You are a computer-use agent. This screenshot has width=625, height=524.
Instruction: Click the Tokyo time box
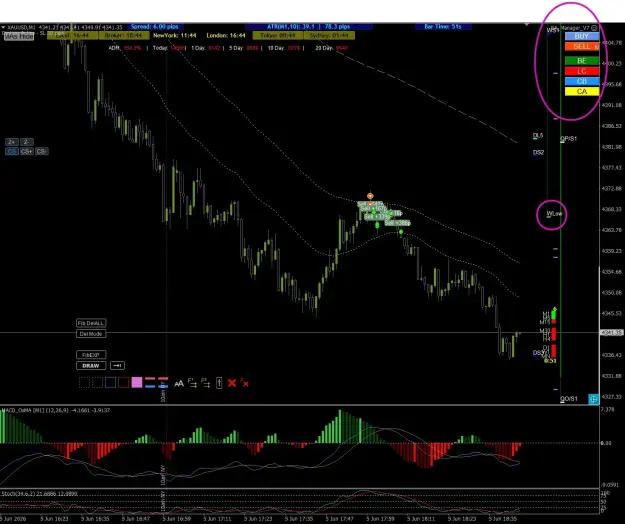pos(278,36)
